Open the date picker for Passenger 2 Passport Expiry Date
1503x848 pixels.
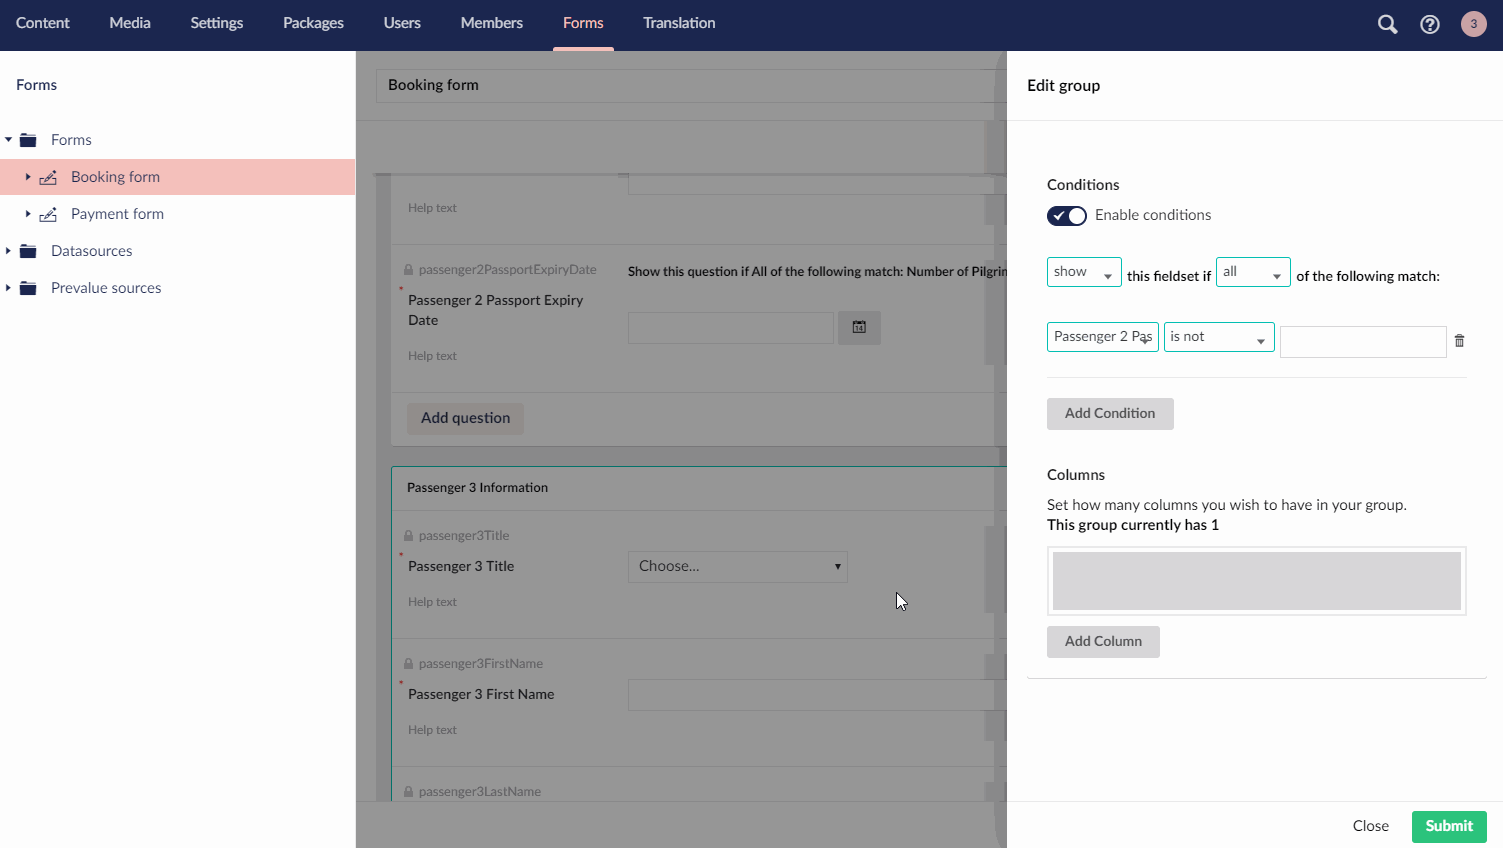point(859,327)
